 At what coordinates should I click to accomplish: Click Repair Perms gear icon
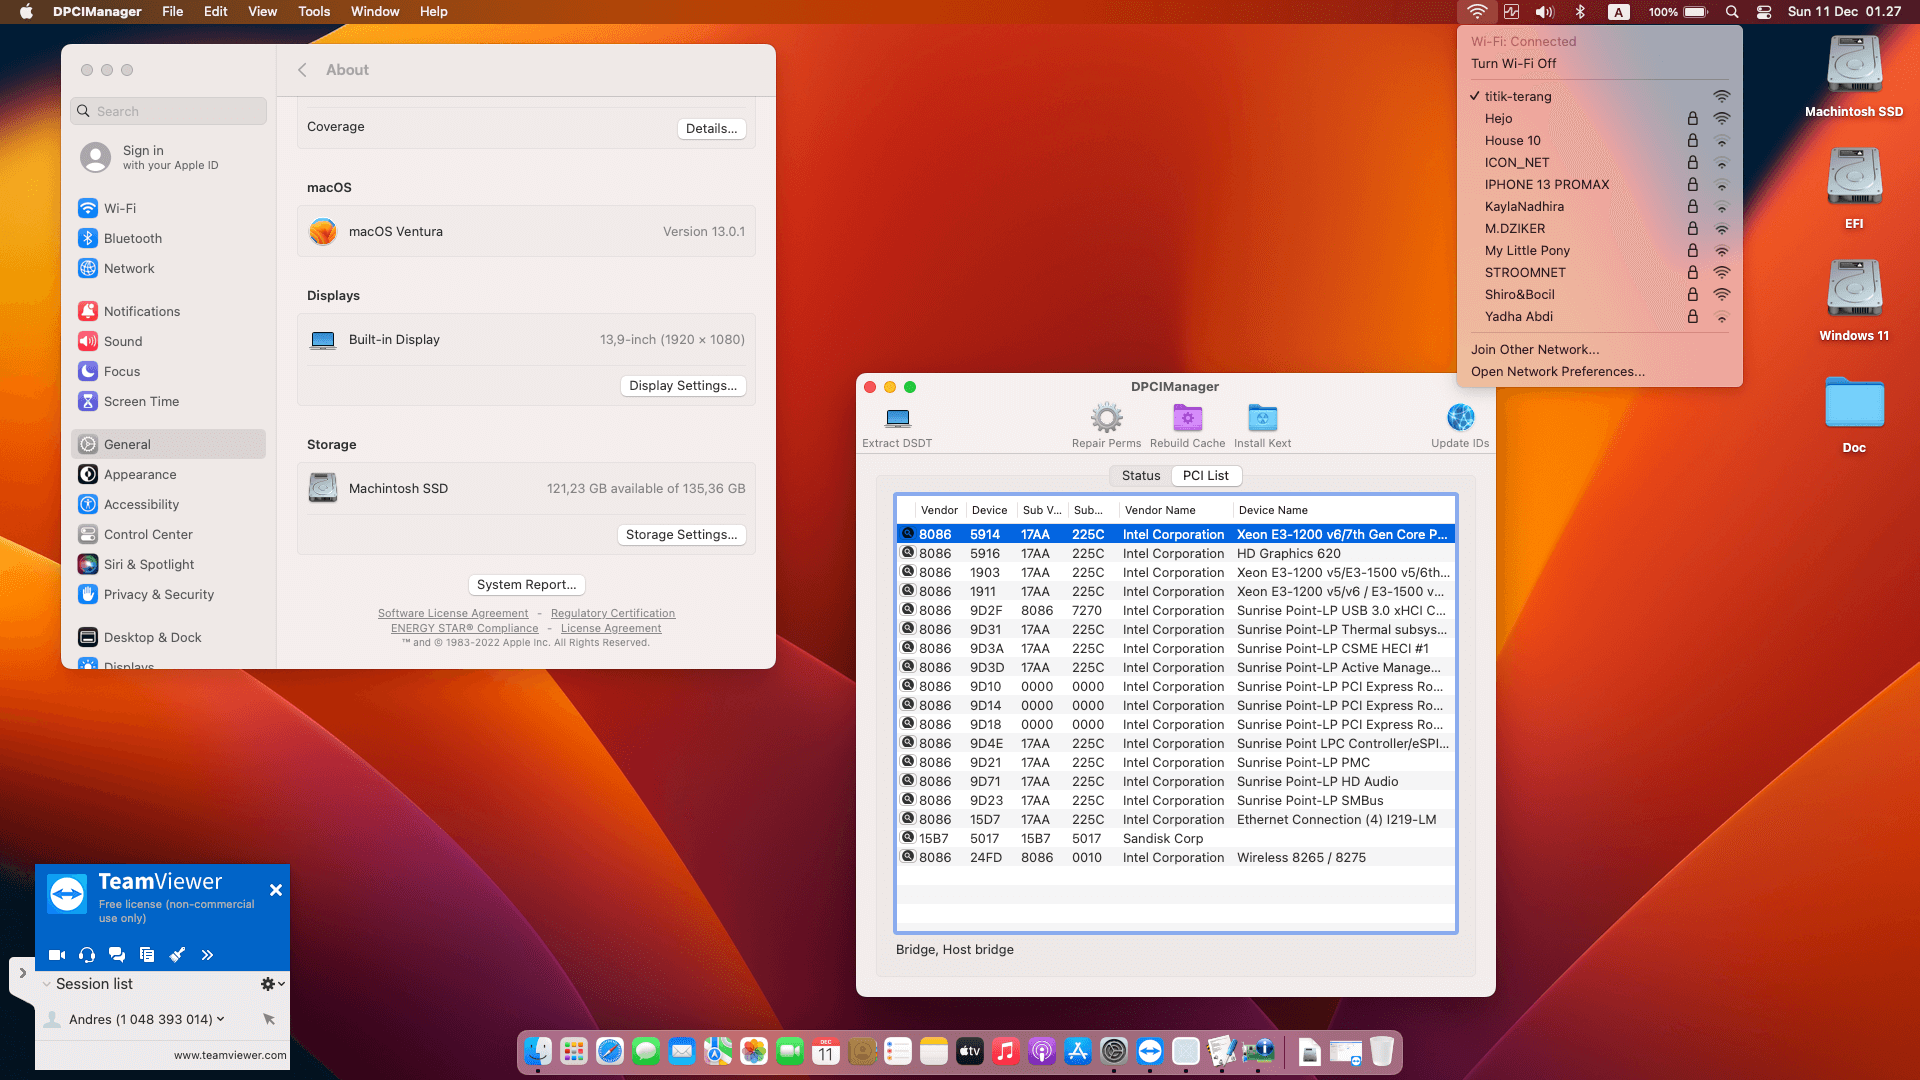[x=1106, y=417]
